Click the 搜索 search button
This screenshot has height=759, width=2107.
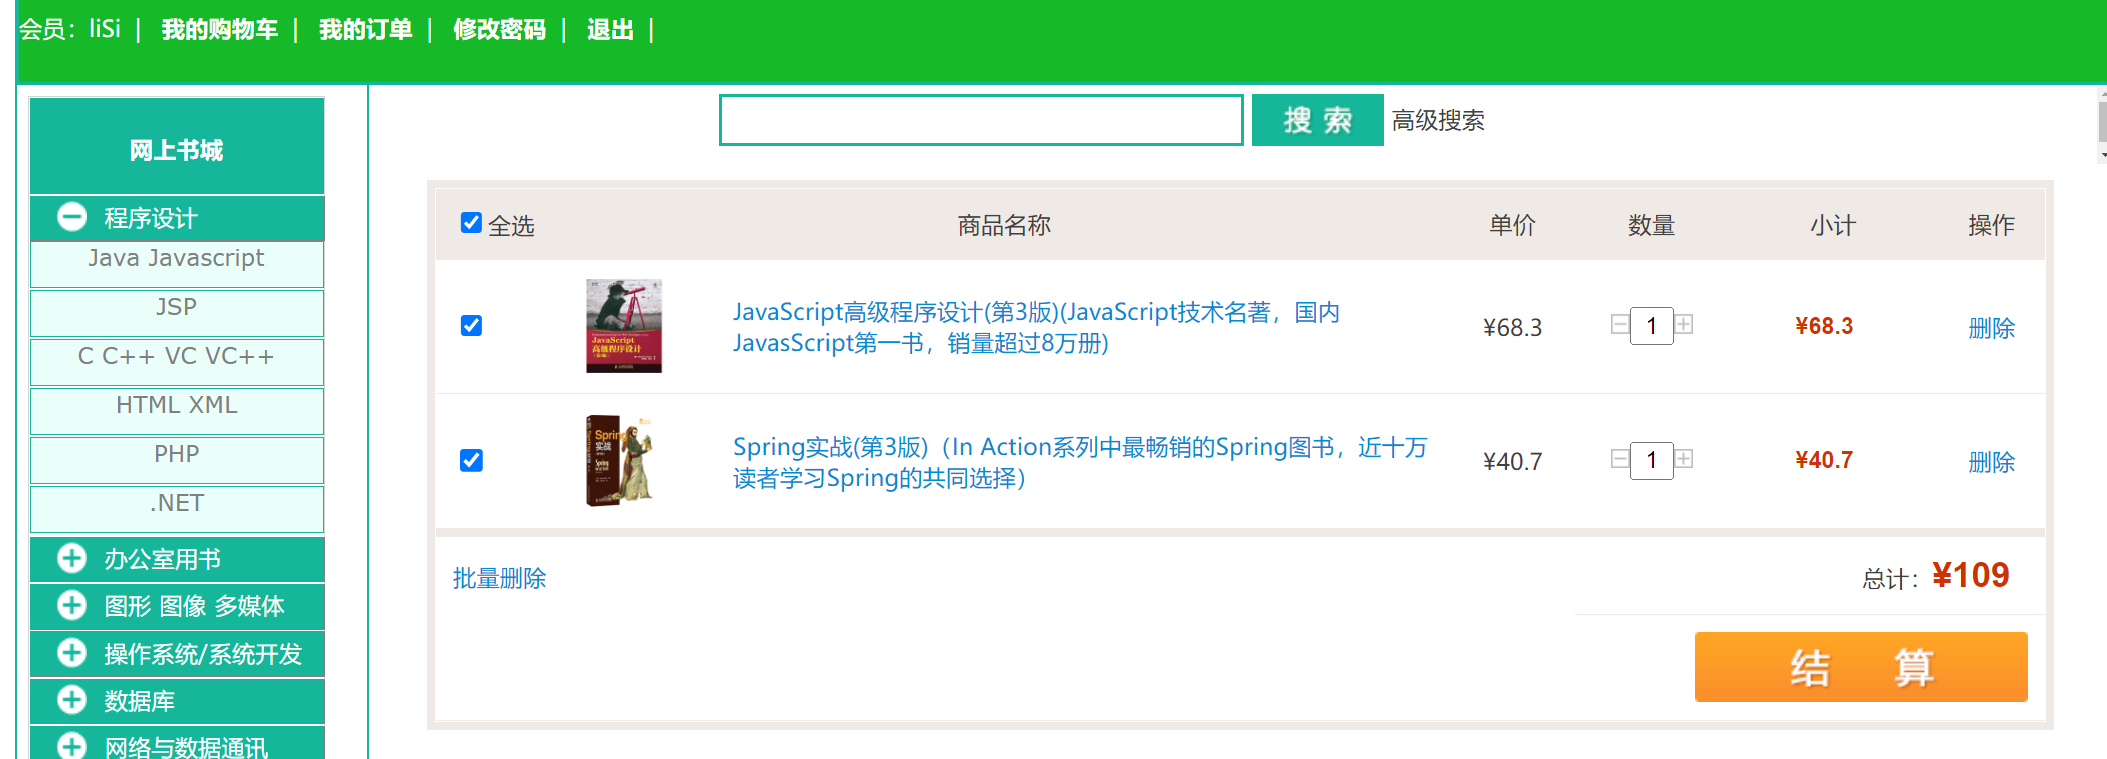tap(1317, 120)
